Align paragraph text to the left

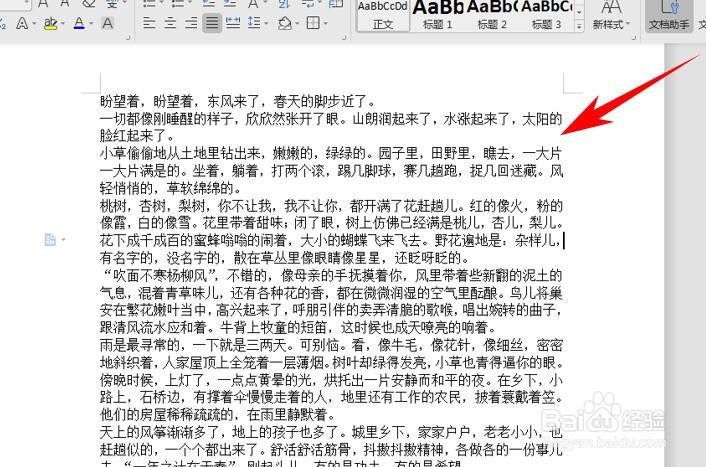149,23
